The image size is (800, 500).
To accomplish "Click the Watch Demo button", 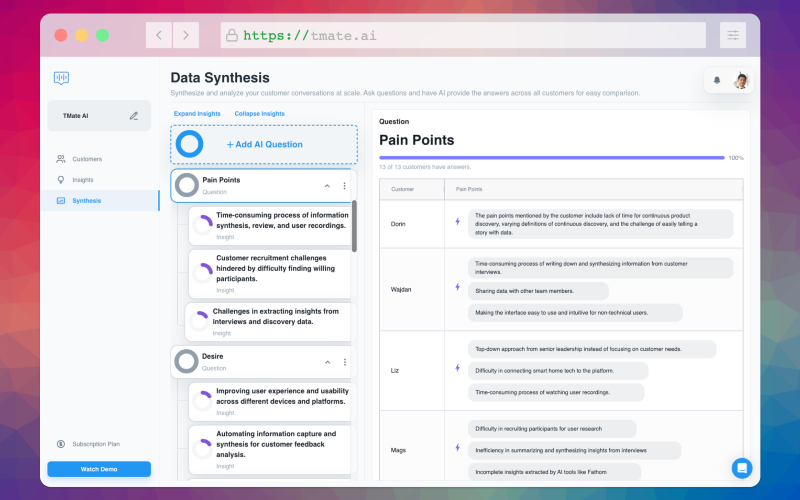I will click(x=99, y=469).
